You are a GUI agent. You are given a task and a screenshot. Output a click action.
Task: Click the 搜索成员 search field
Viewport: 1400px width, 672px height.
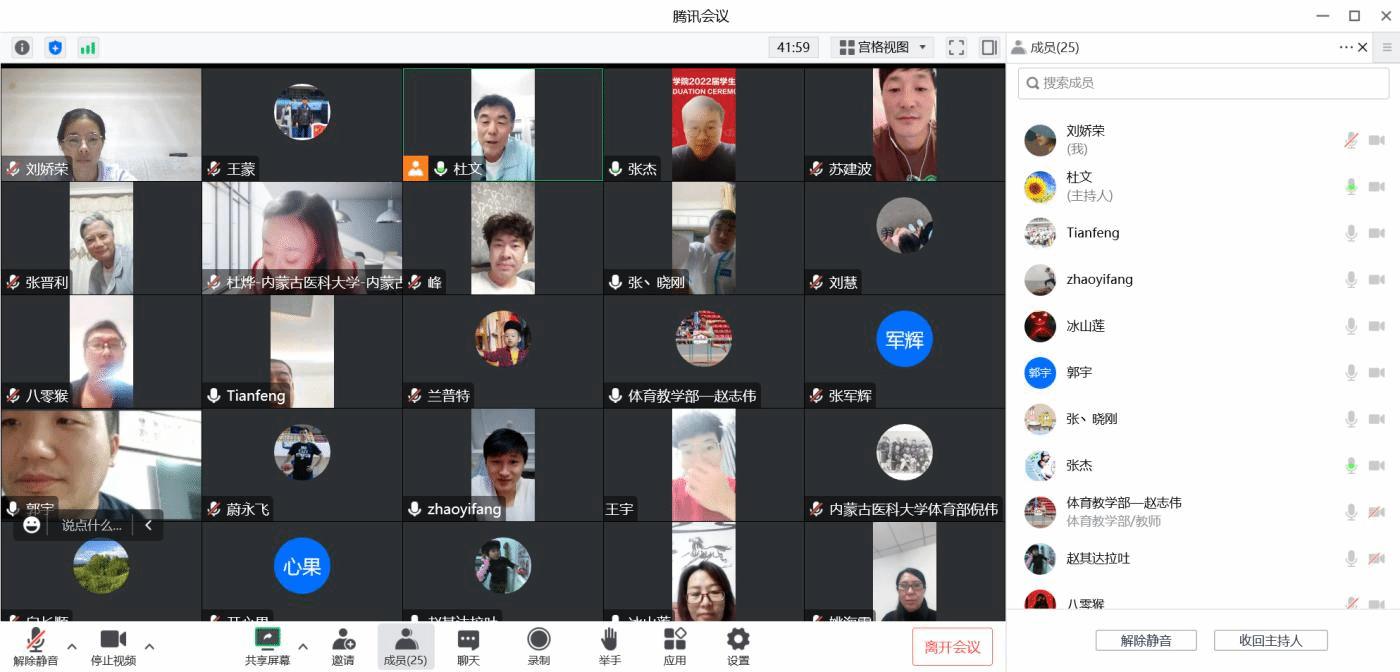1203,83
